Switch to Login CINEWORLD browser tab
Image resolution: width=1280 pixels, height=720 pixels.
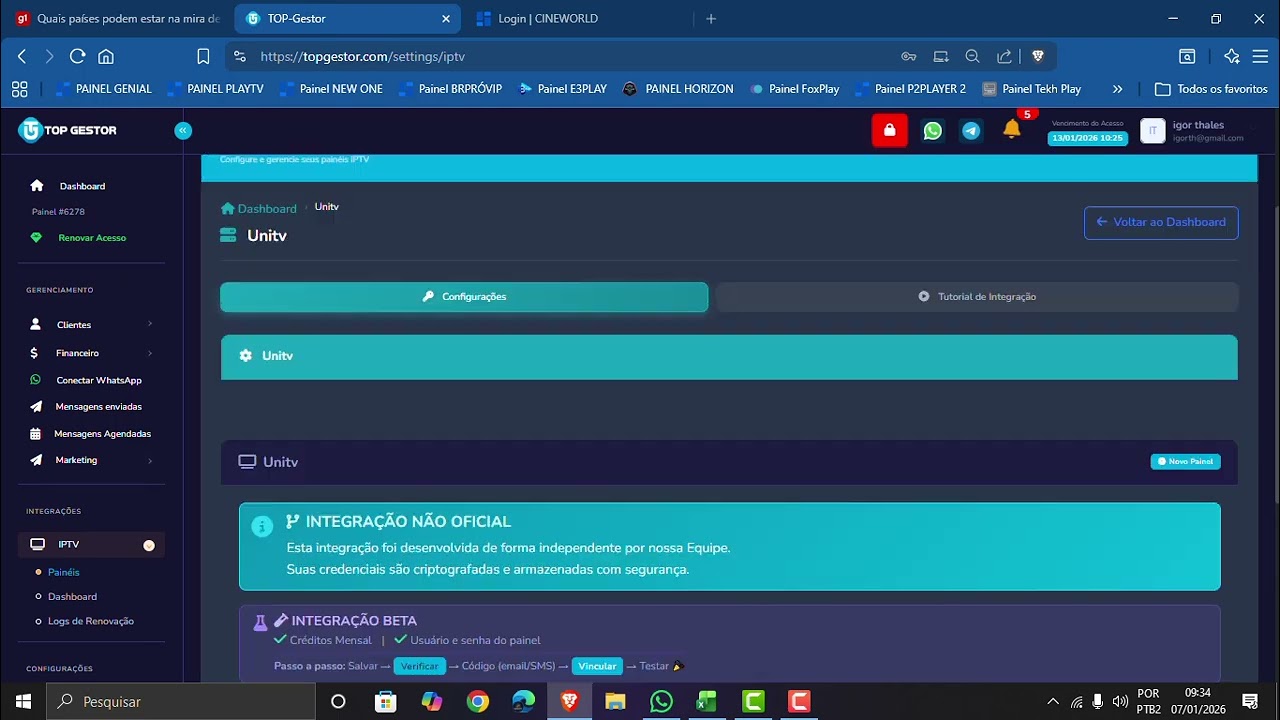[x=580, y=18]
